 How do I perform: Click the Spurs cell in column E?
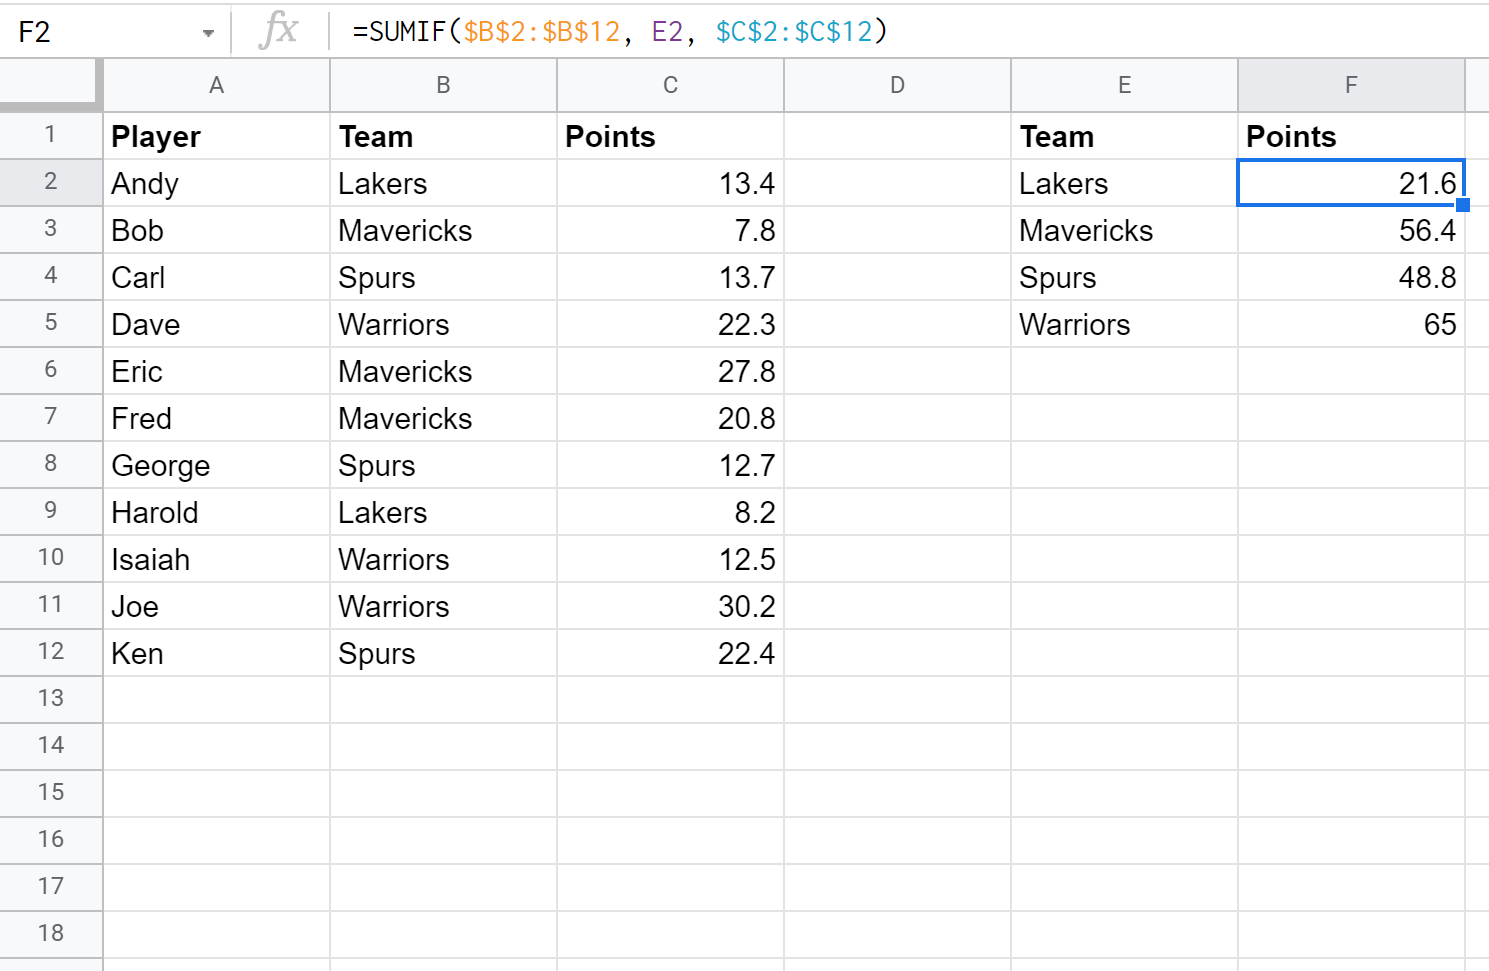1124,277
